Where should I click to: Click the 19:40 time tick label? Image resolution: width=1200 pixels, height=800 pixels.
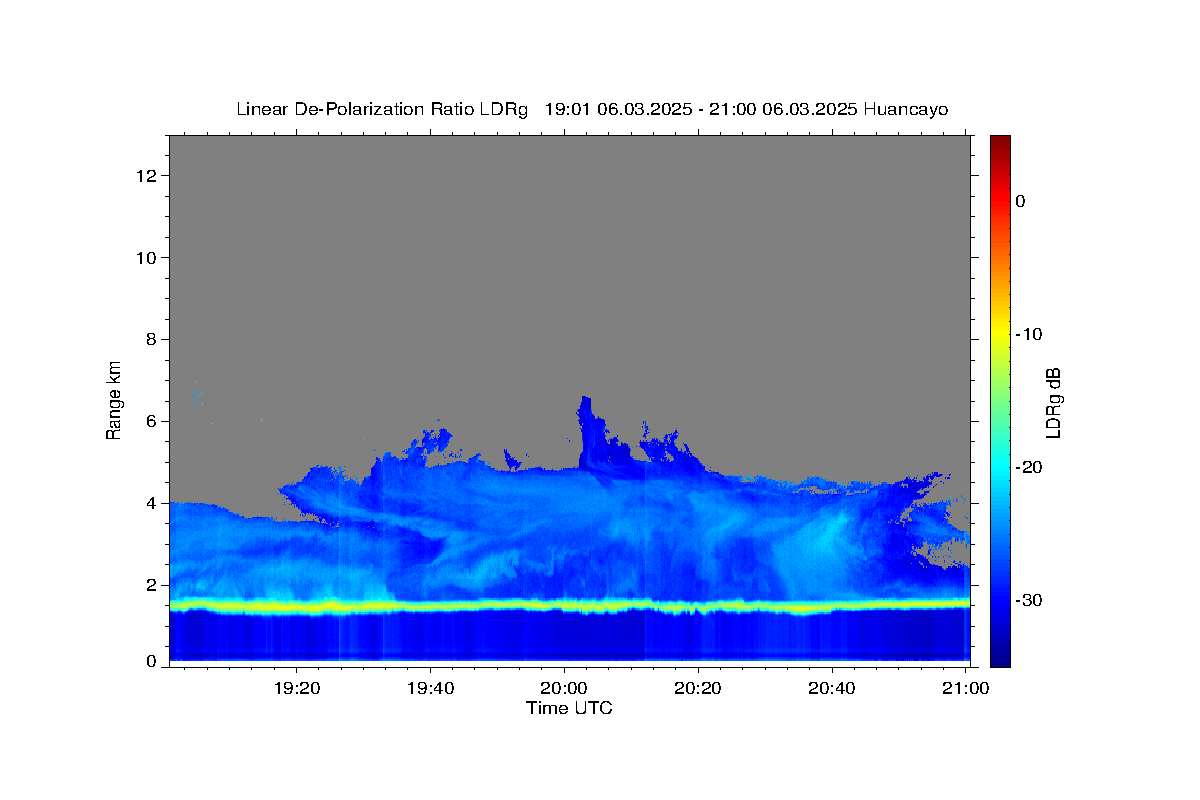[430, 688]
